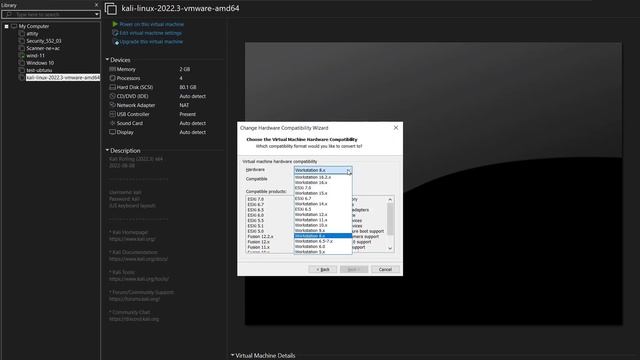This screenshot has width=640, height=360.
Task: Click the Cancel button in the wizard
Action: [x=385, y=269]
